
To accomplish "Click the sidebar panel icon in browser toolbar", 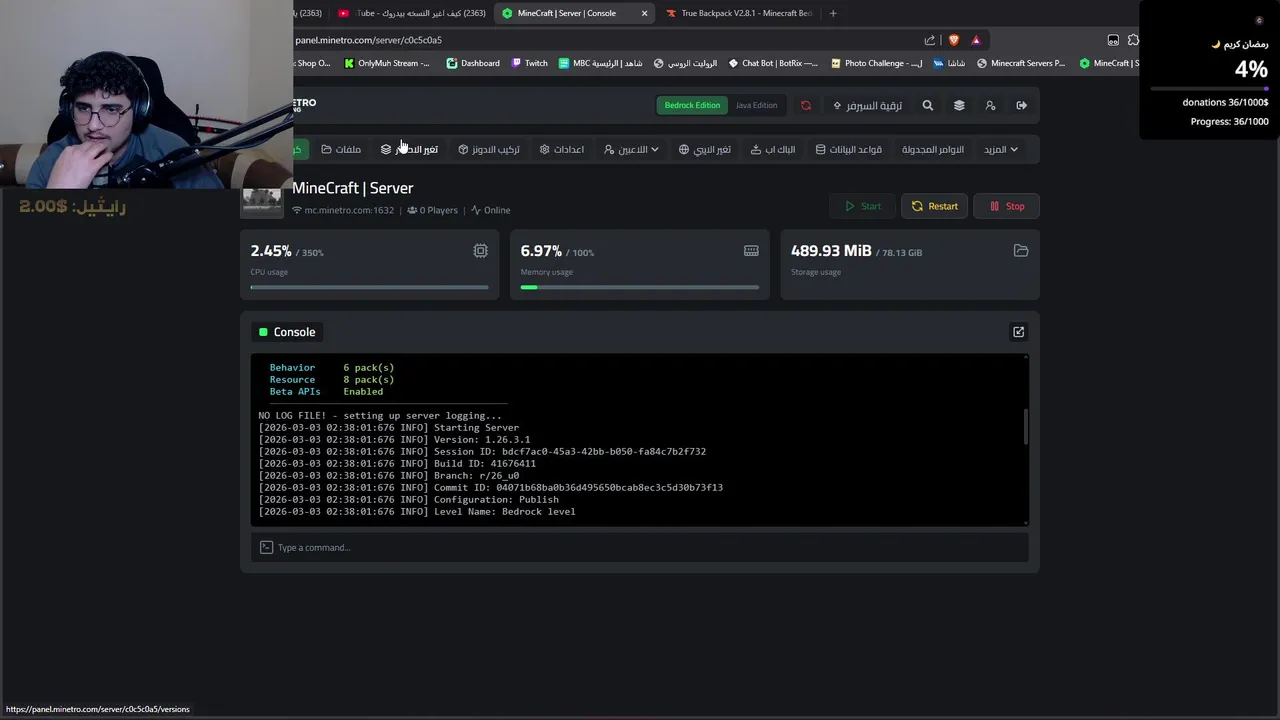I will 1113,40.
